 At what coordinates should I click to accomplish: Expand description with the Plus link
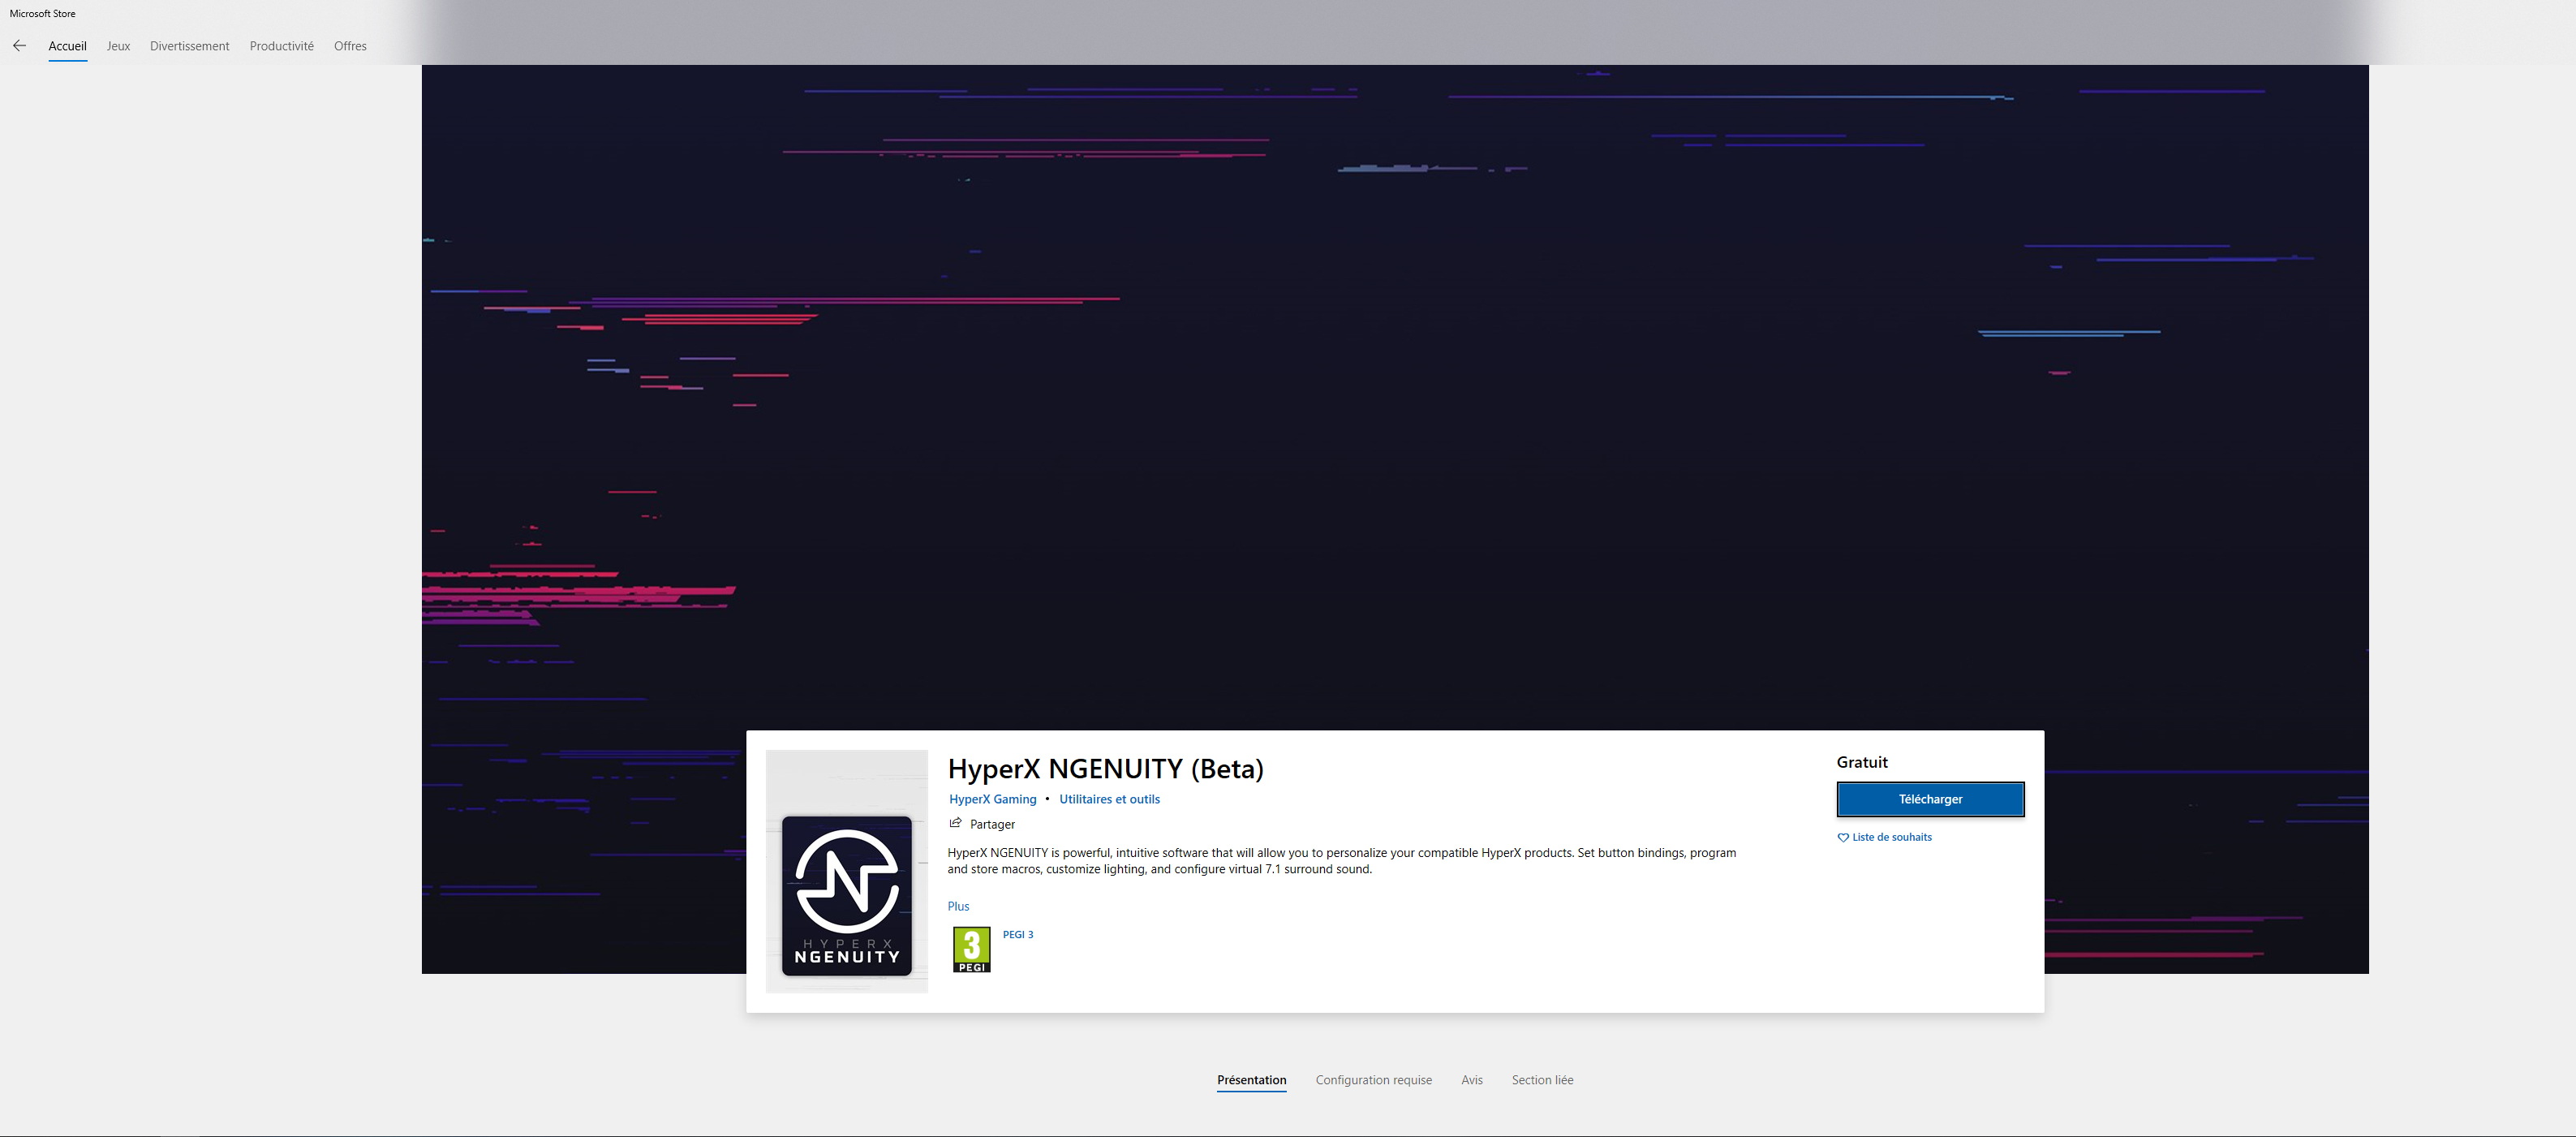pyautogui.click(x=958, y=906)
